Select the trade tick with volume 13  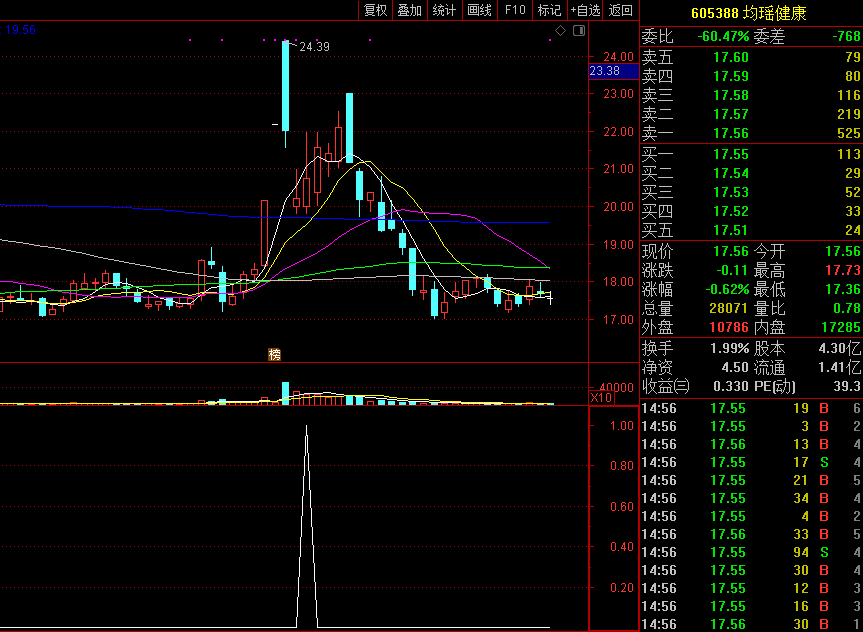(x=751, y=444)
